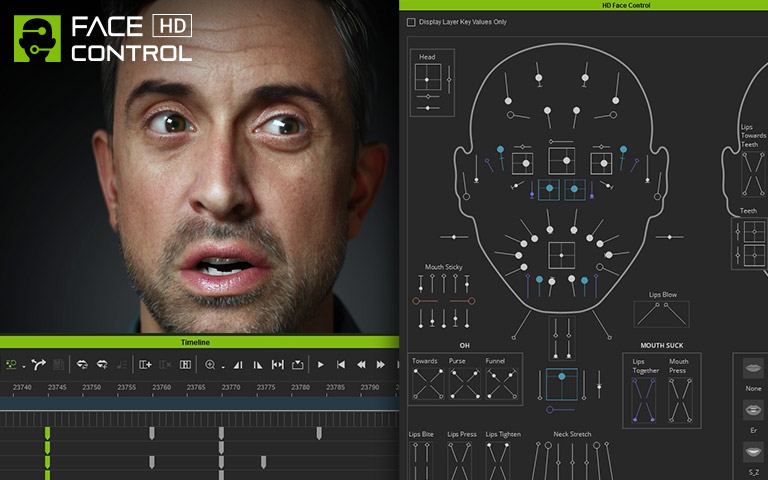Screen dimensions: 768x480
Task: Open the track list icon dropdown
Action: click(x=13, y=365)
